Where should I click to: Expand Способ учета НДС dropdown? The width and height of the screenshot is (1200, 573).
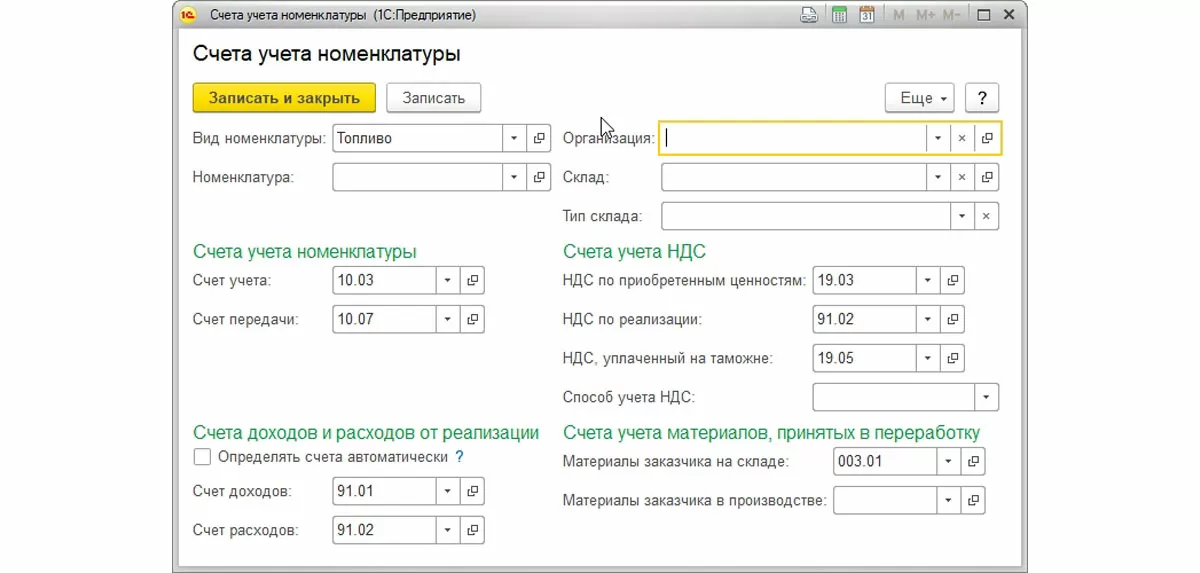(987, 397)
